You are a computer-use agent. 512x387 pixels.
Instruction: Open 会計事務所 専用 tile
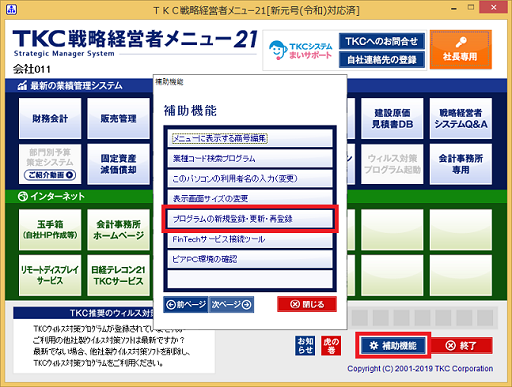tap(461, 164)
